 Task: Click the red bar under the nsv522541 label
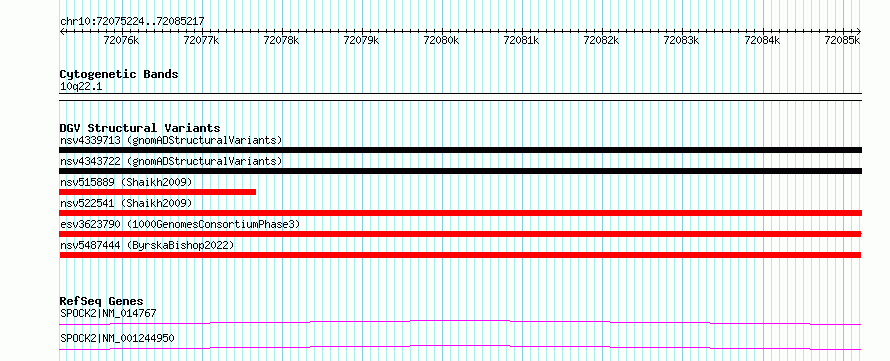pyautogui.click(x=460, y=213)
